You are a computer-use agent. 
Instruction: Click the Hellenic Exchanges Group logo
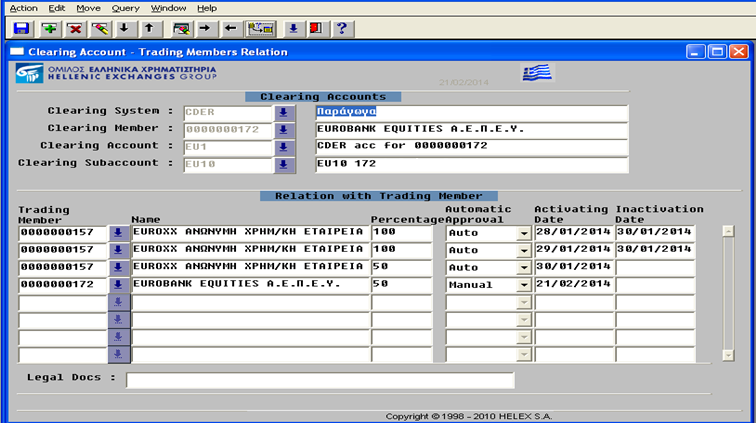(x=116, y=73)
